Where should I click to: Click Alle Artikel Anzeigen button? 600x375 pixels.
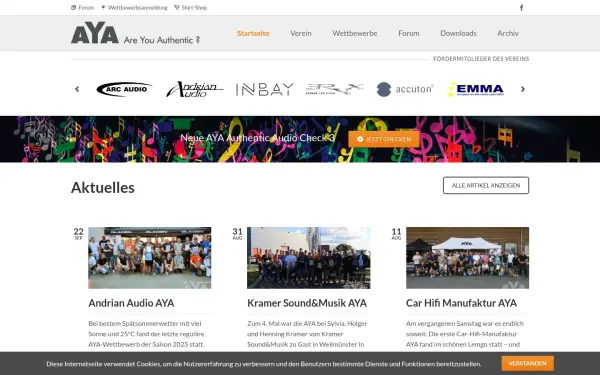point(486,185)
